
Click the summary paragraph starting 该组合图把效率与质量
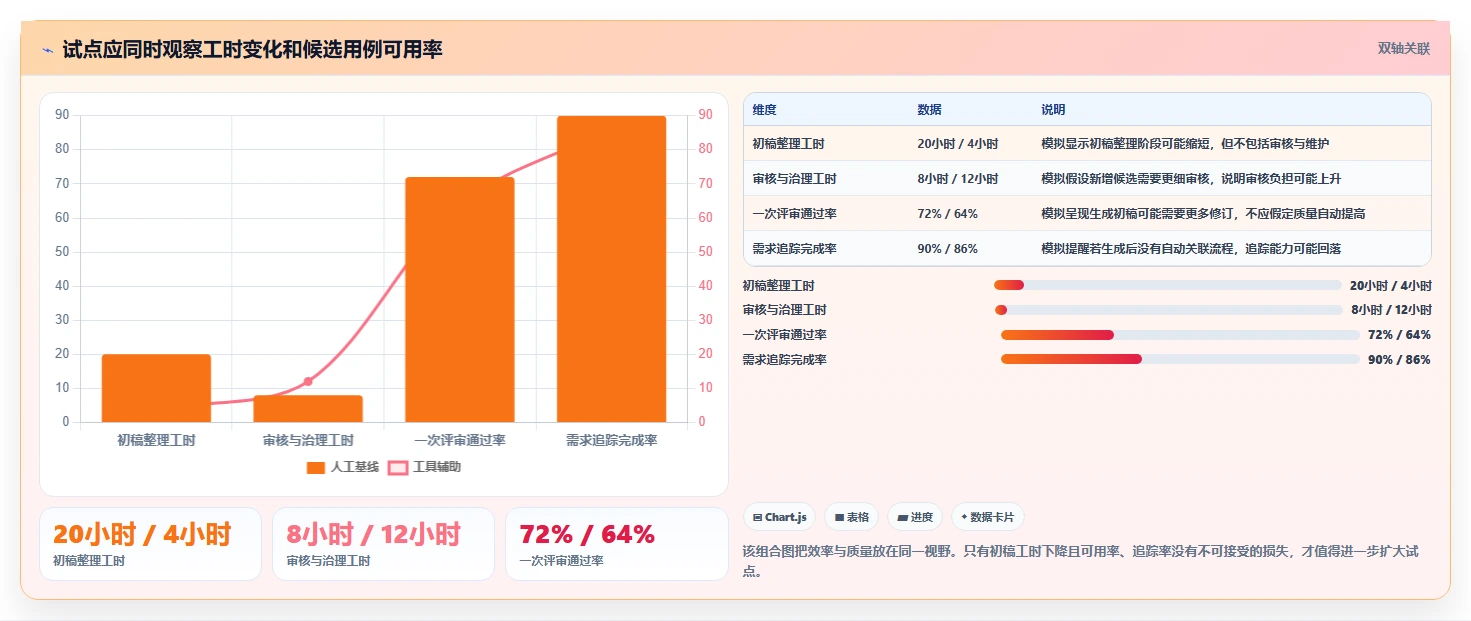click(x=1087, y=561)
